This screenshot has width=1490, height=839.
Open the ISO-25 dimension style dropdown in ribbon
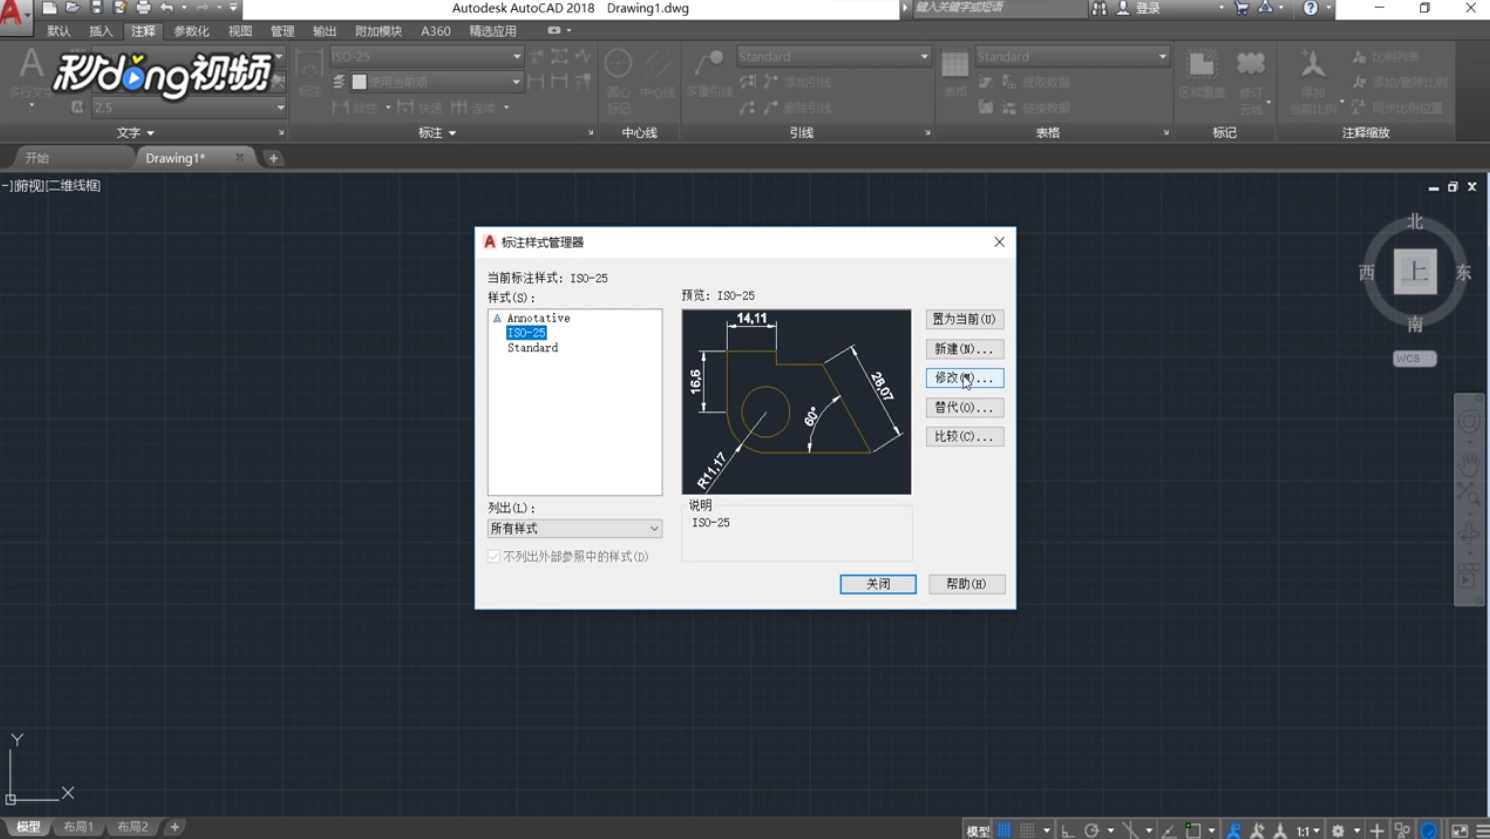(427, 57)
